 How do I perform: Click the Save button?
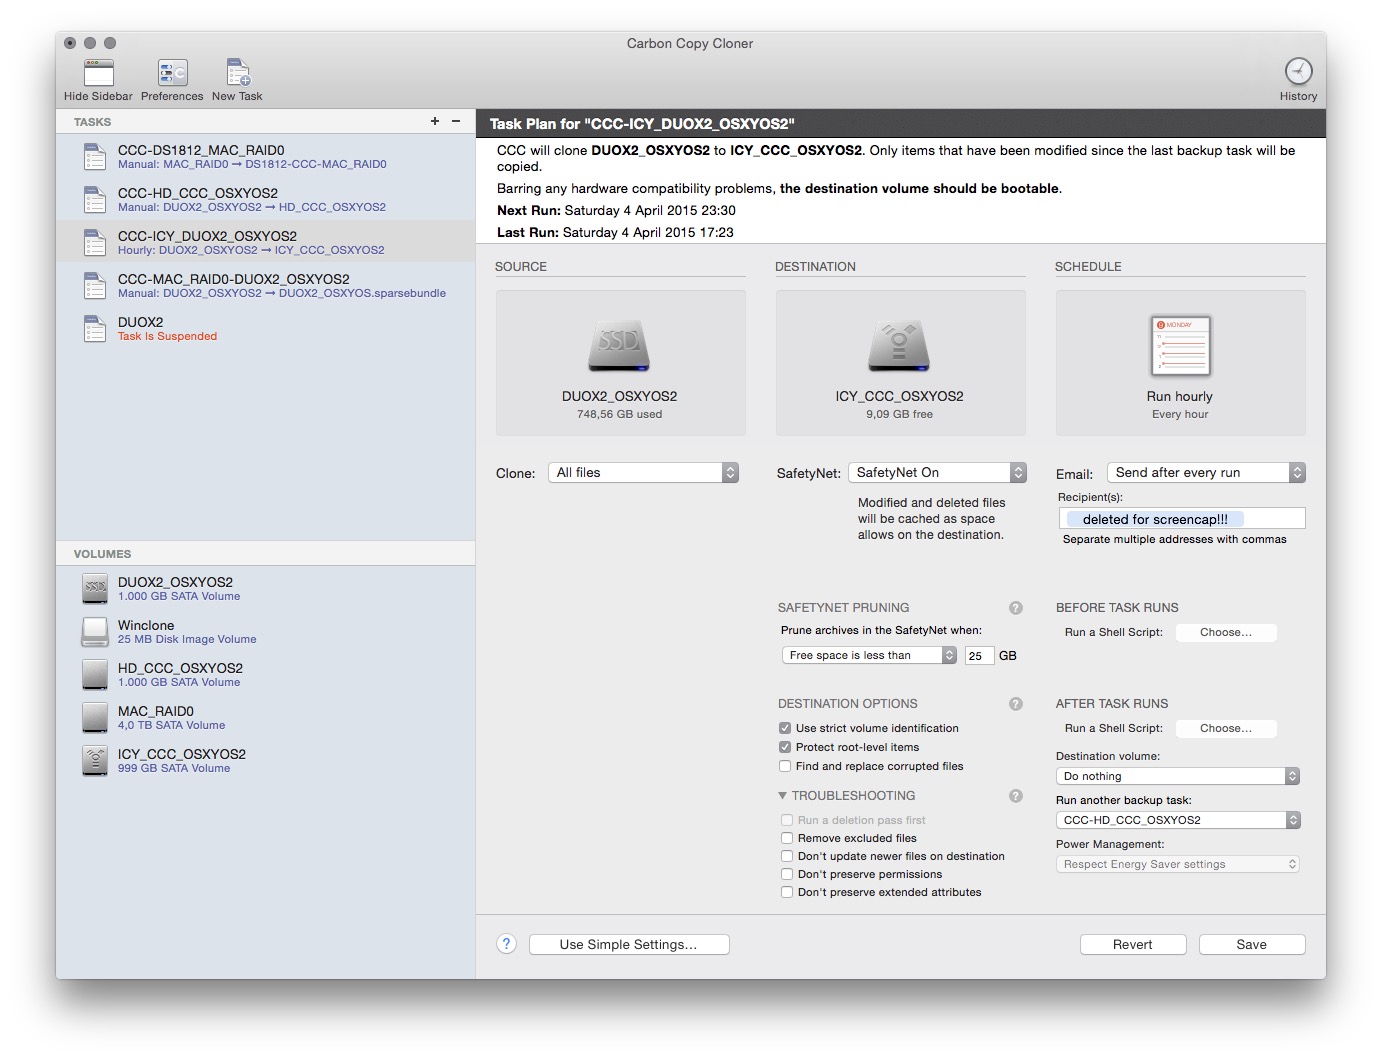1252,944
